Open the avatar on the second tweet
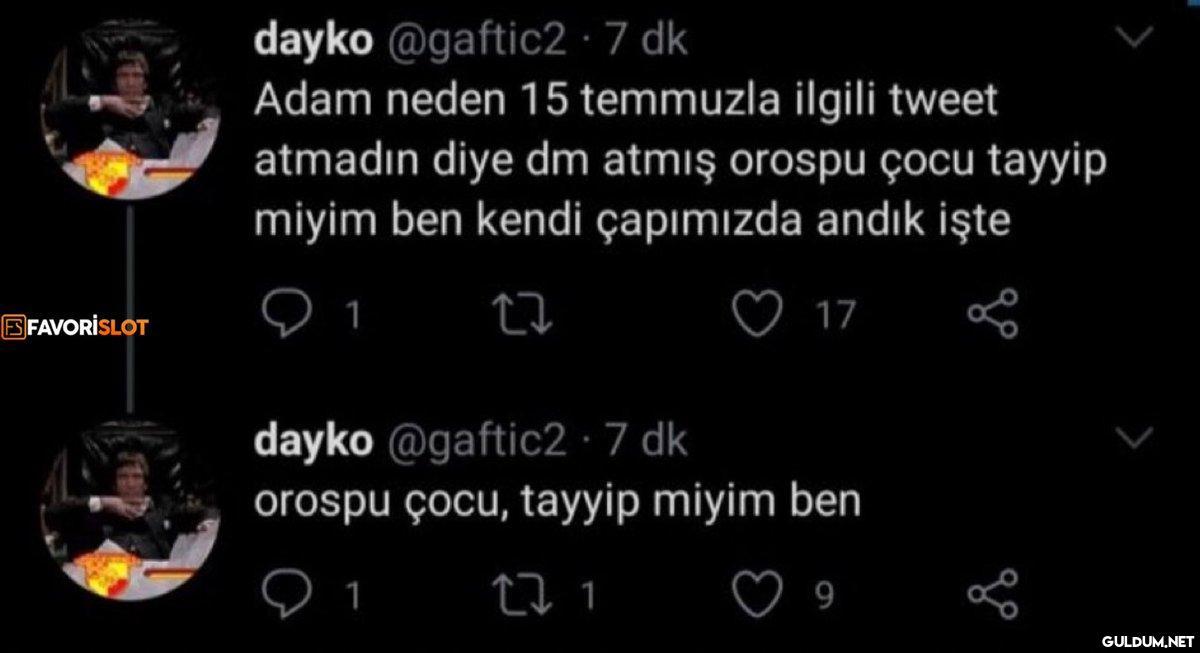This screenshot has height=653, width=1200. click(128, 511)
